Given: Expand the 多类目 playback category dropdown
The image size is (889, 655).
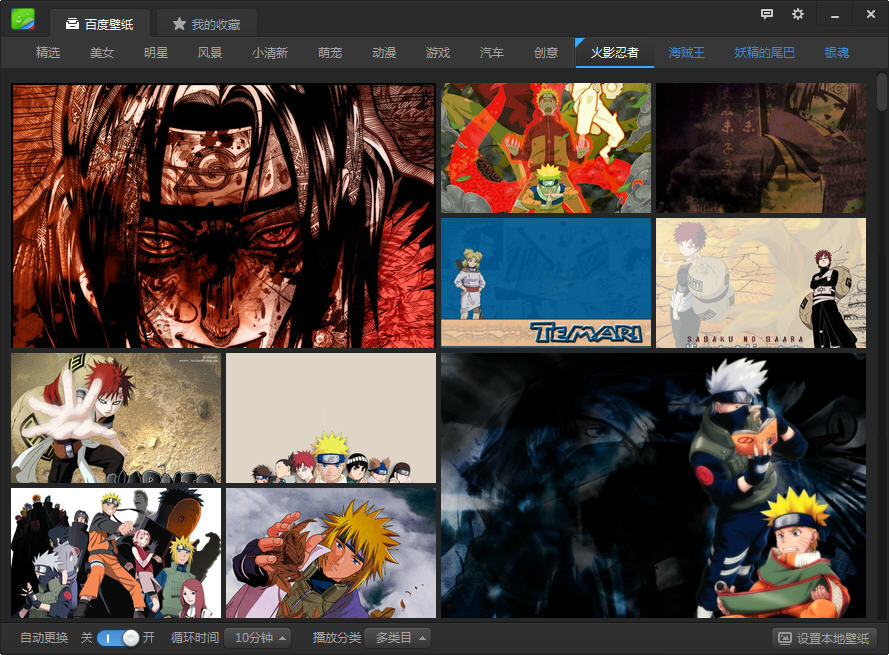Looking at the screenshot, I should [397, 638].
